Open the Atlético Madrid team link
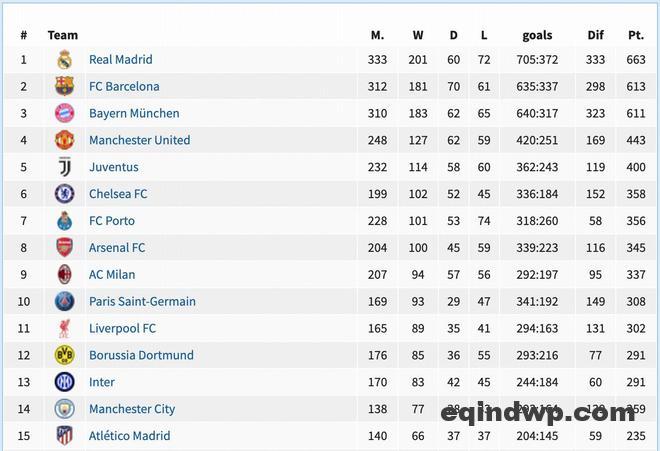 (129, 436)
